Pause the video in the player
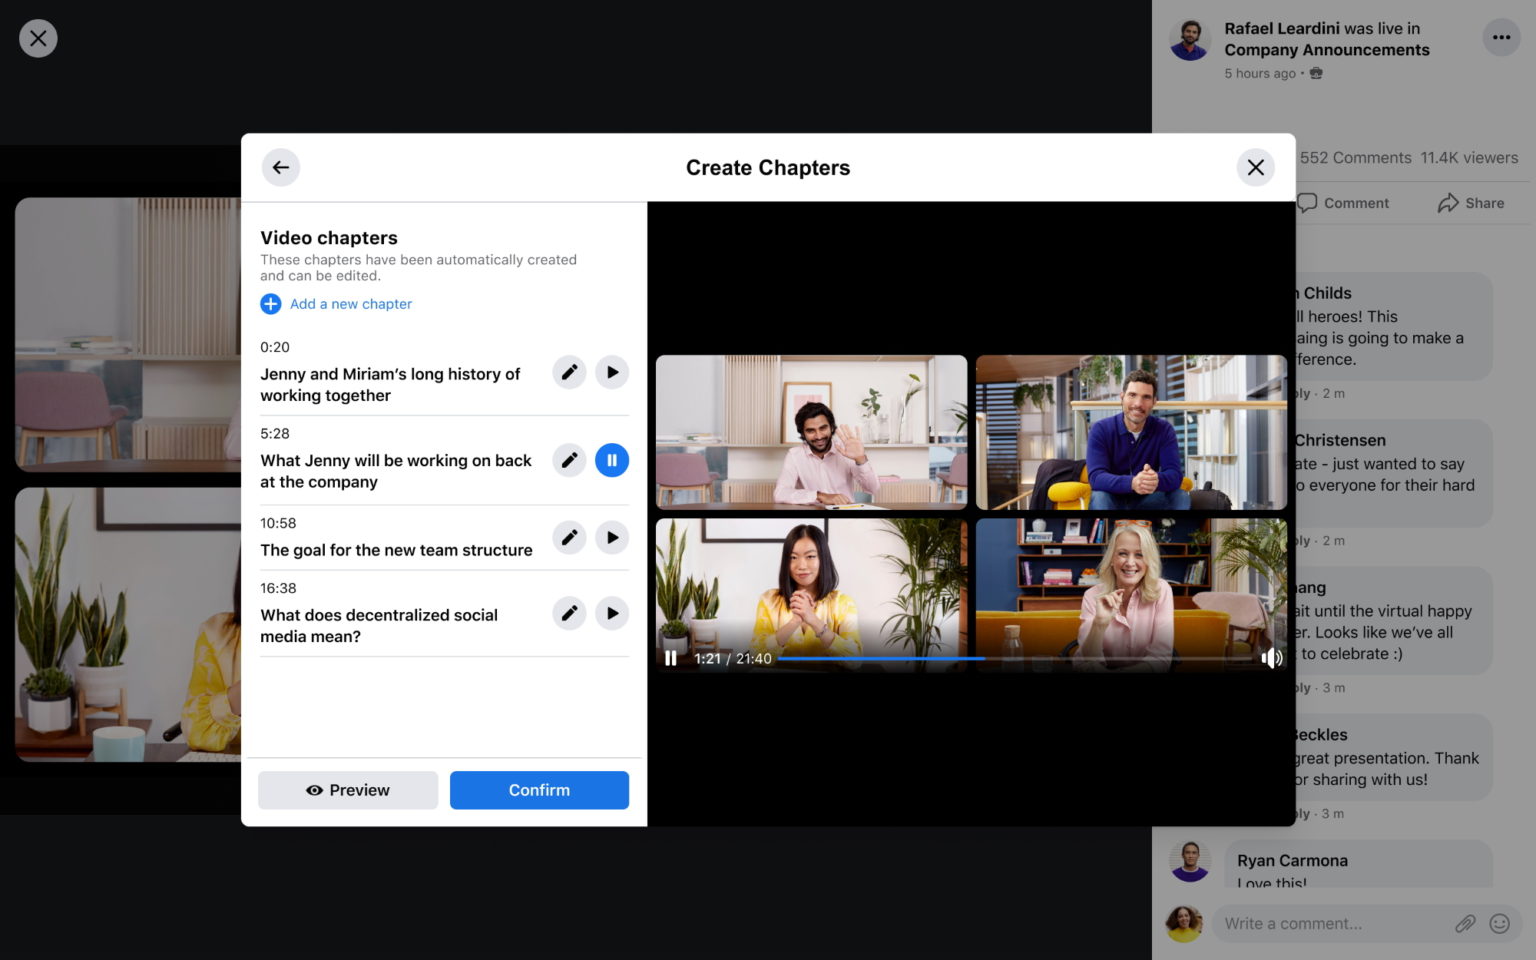Viewport: 1536px width, 960px height. click(x=670, y=658)
